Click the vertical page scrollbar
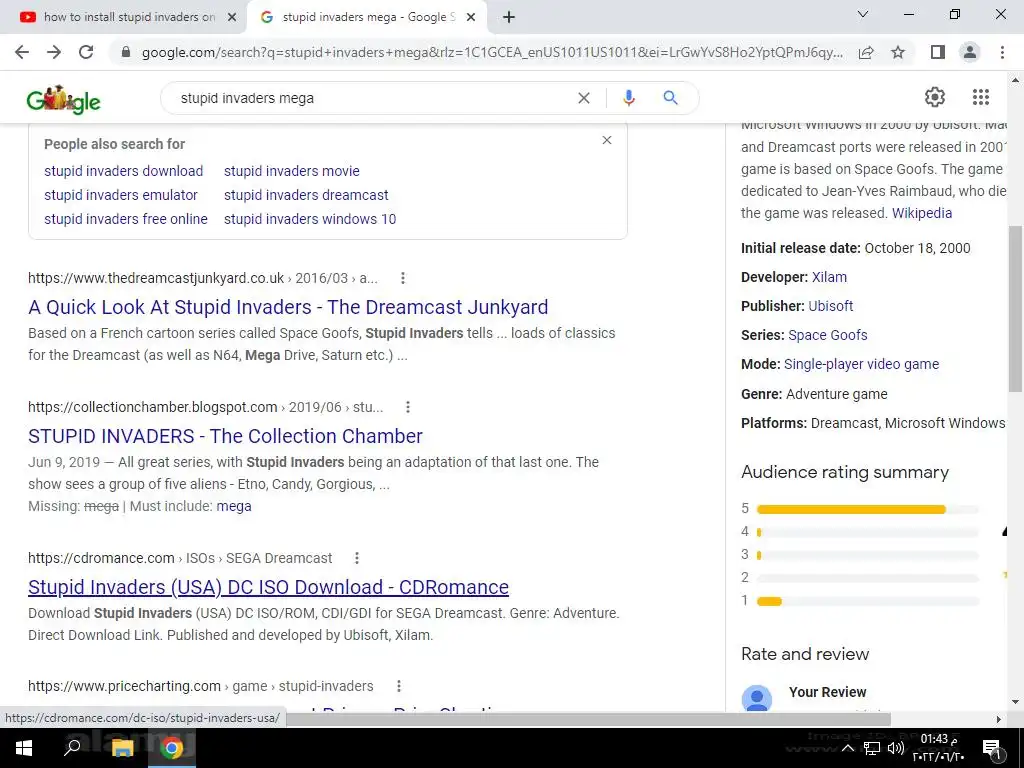The height and width of the screenshot is (768, 1024). (x=1016, y=309)
